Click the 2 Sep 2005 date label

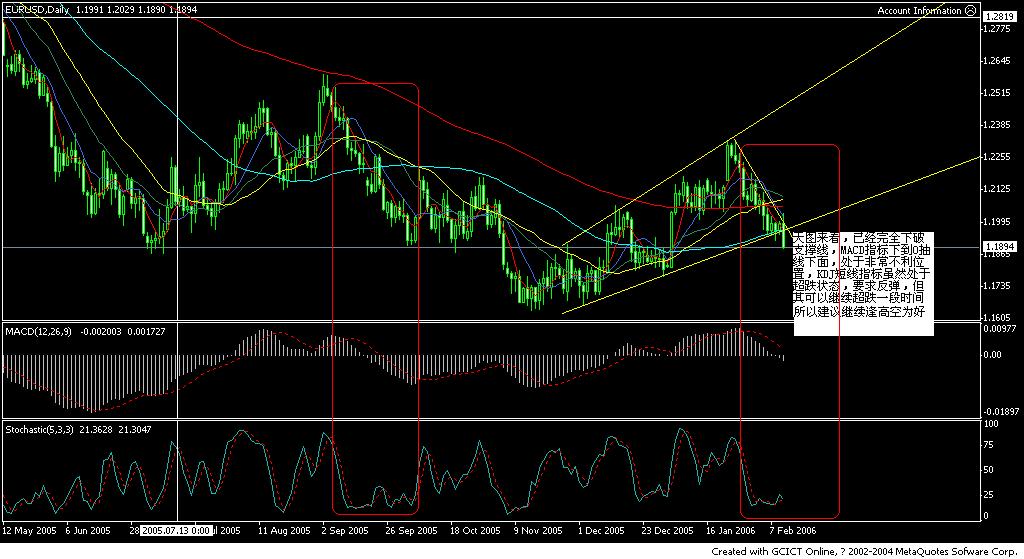(345, 530)
